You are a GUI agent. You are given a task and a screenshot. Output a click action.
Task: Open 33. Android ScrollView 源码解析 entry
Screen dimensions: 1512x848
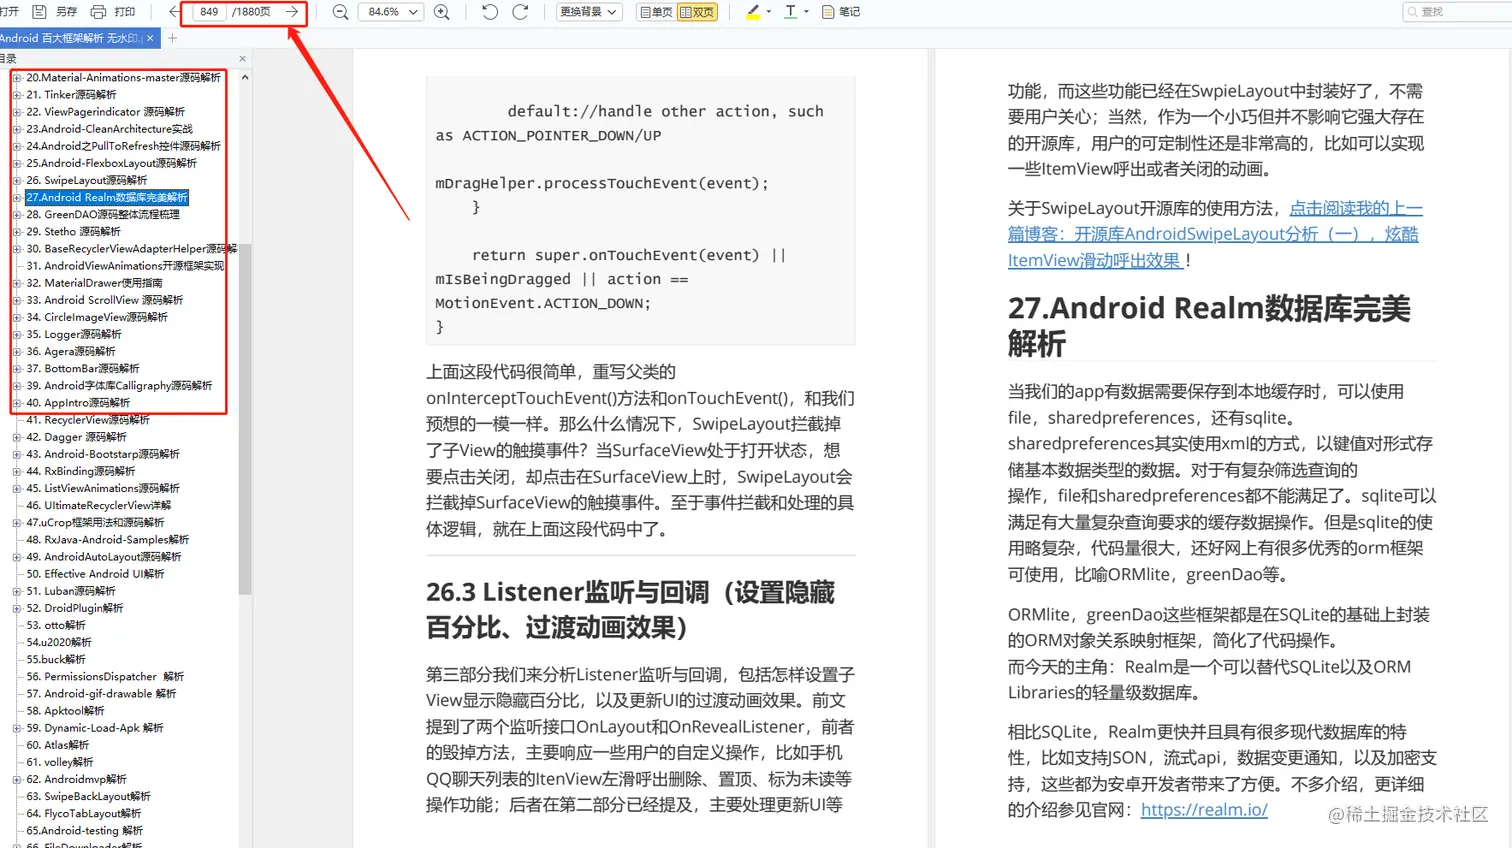point(105,300)
